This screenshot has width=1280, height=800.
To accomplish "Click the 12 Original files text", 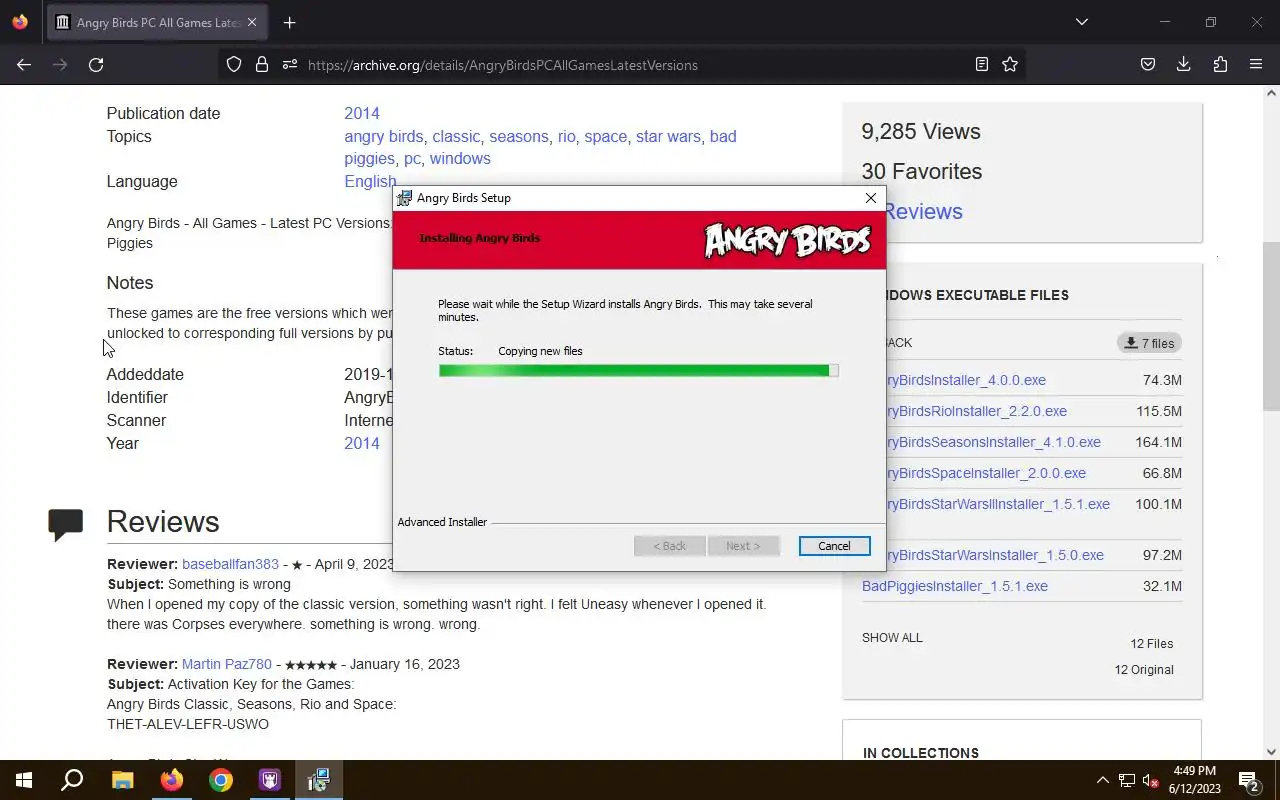I will point(1144,670).
